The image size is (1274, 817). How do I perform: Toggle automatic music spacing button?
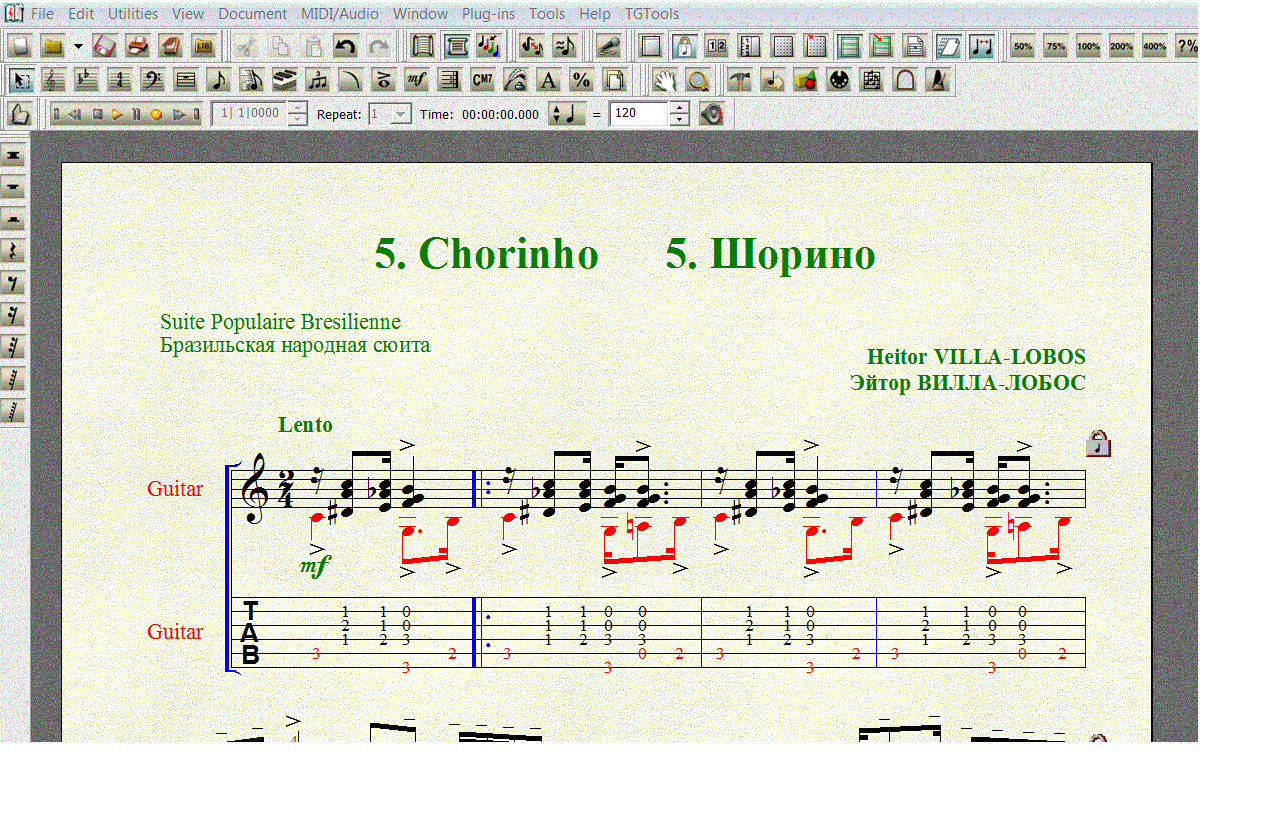(x=982, y=46)
